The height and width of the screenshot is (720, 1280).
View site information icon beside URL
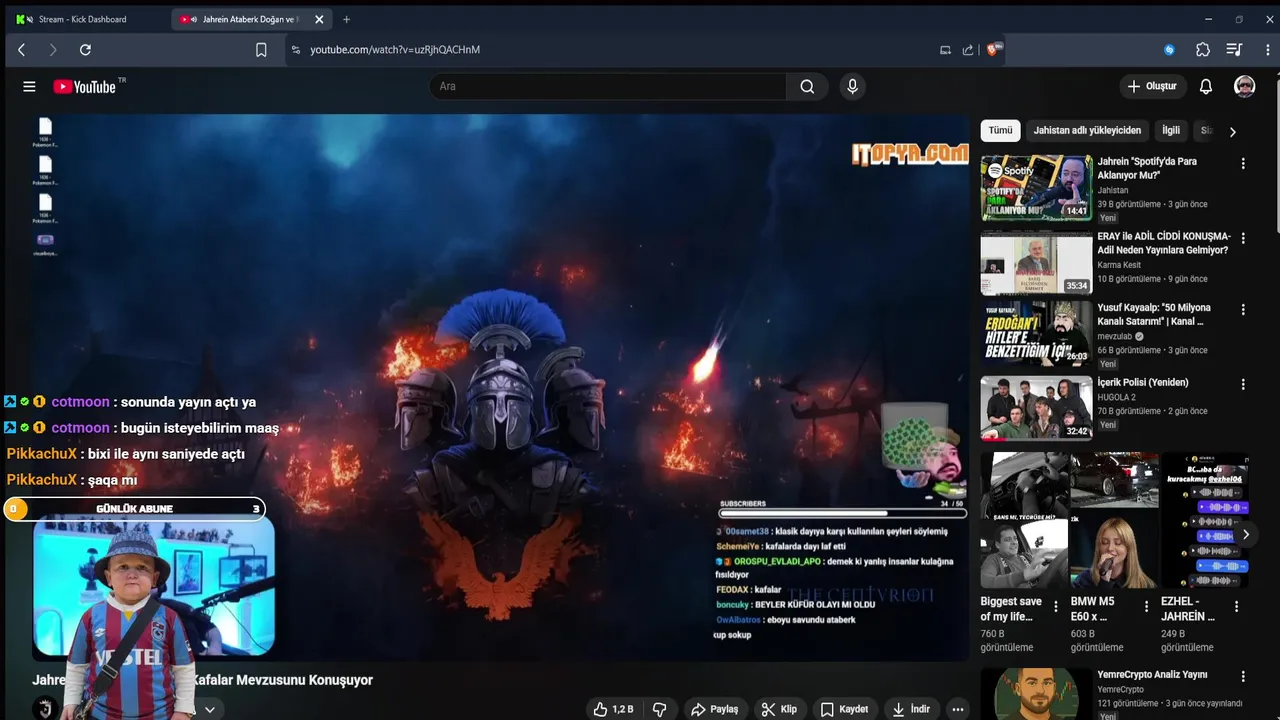pyautogui.click(x=295, y=49)
